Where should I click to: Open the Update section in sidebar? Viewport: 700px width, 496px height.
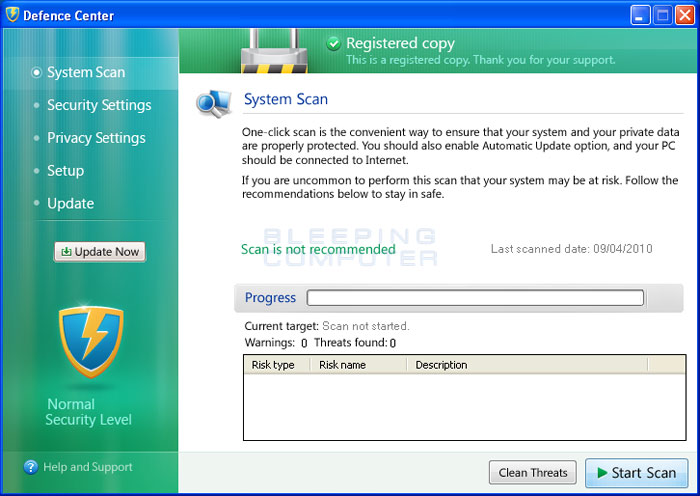coord(71,204)
